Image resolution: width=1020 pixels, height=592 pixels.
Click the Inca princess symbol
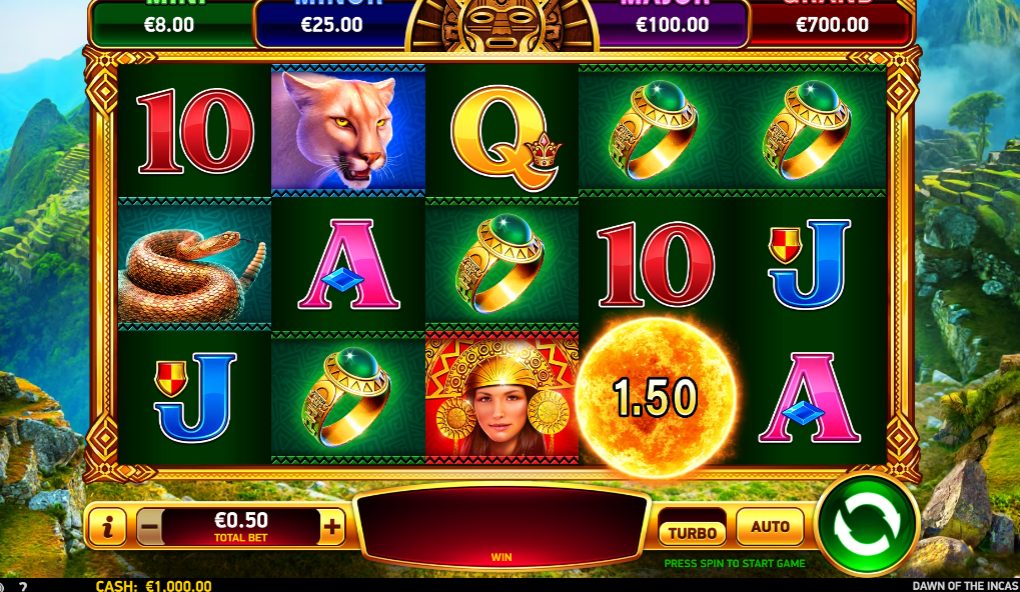click(502, 397)
